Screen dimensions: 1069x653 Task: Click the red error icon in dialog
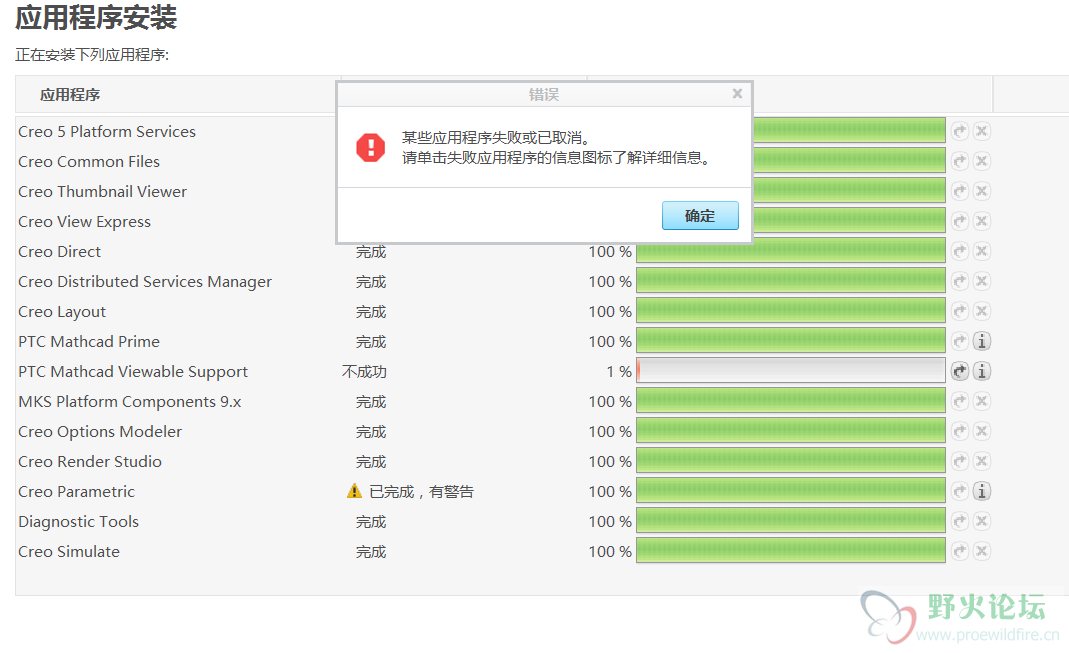pos(371,147)
